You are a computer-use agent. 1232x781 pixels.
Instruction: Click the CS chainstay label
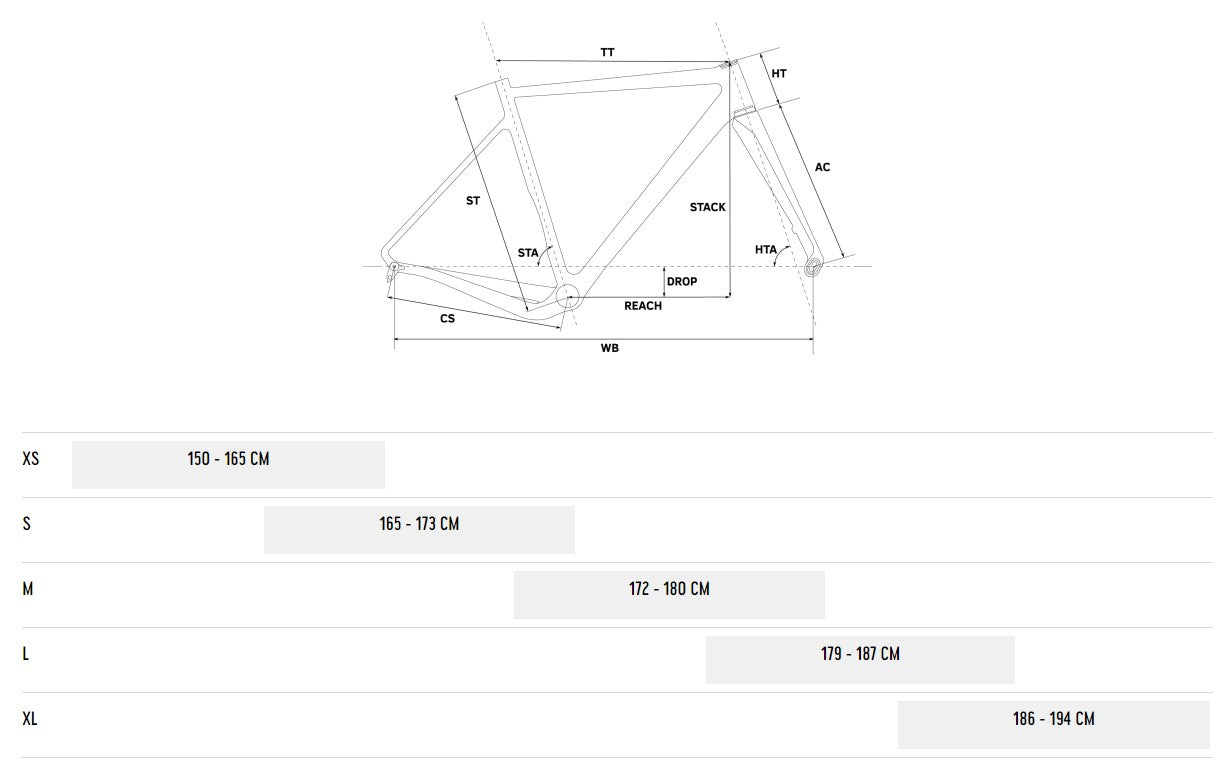pos(447,319)
